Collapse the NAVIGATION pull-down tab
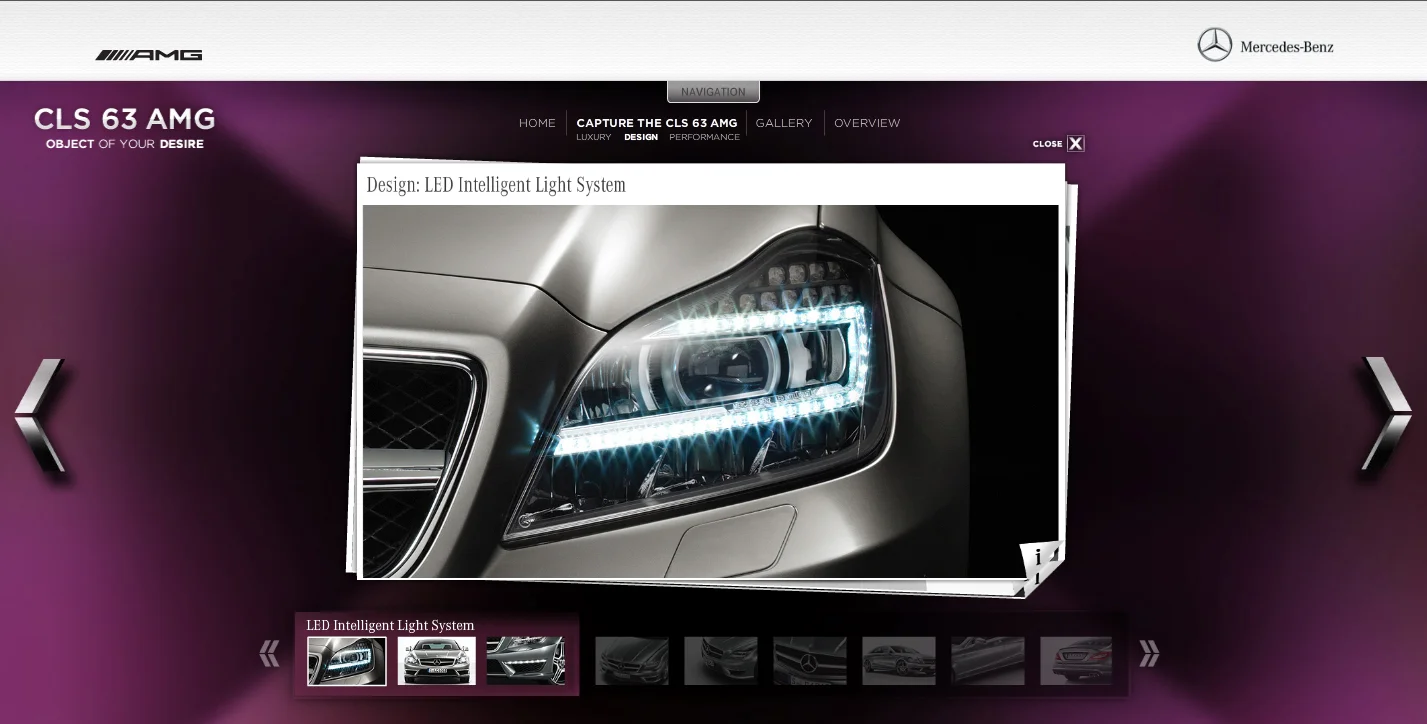Screen dimensions: 1427x724 (713, 92)
